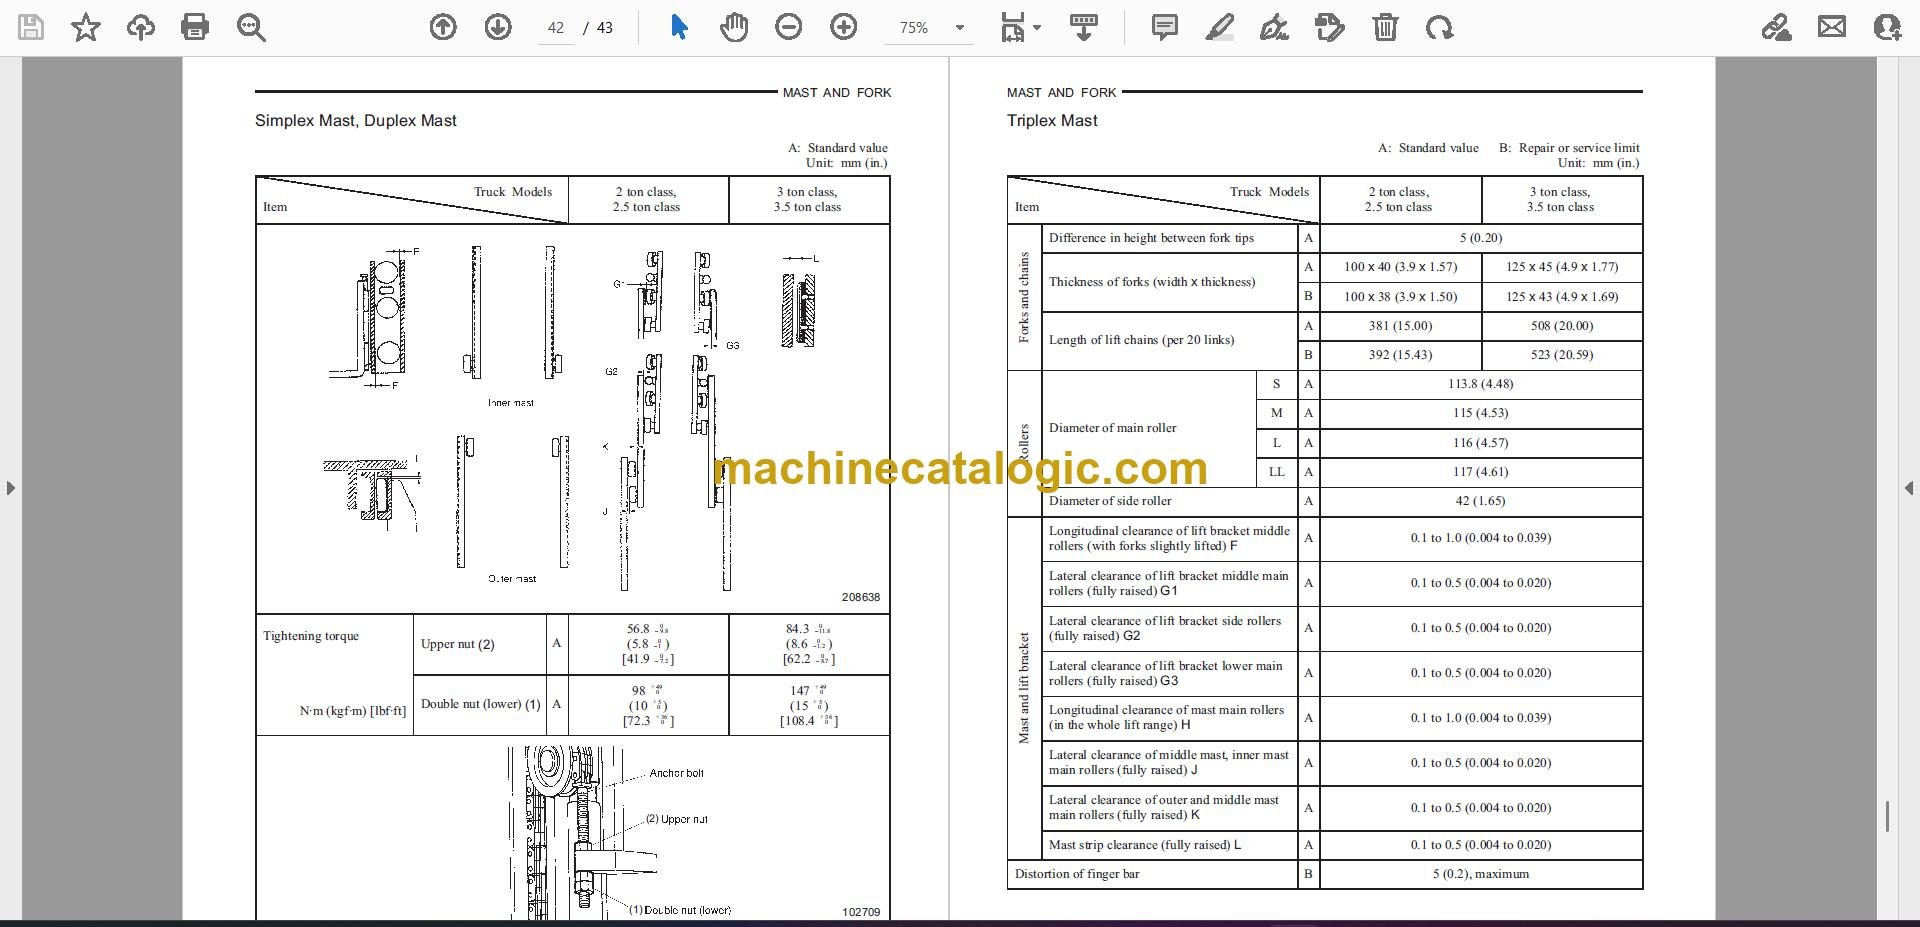Click the '117 (4.61)' LL roller value

[x=1480, y=472]
